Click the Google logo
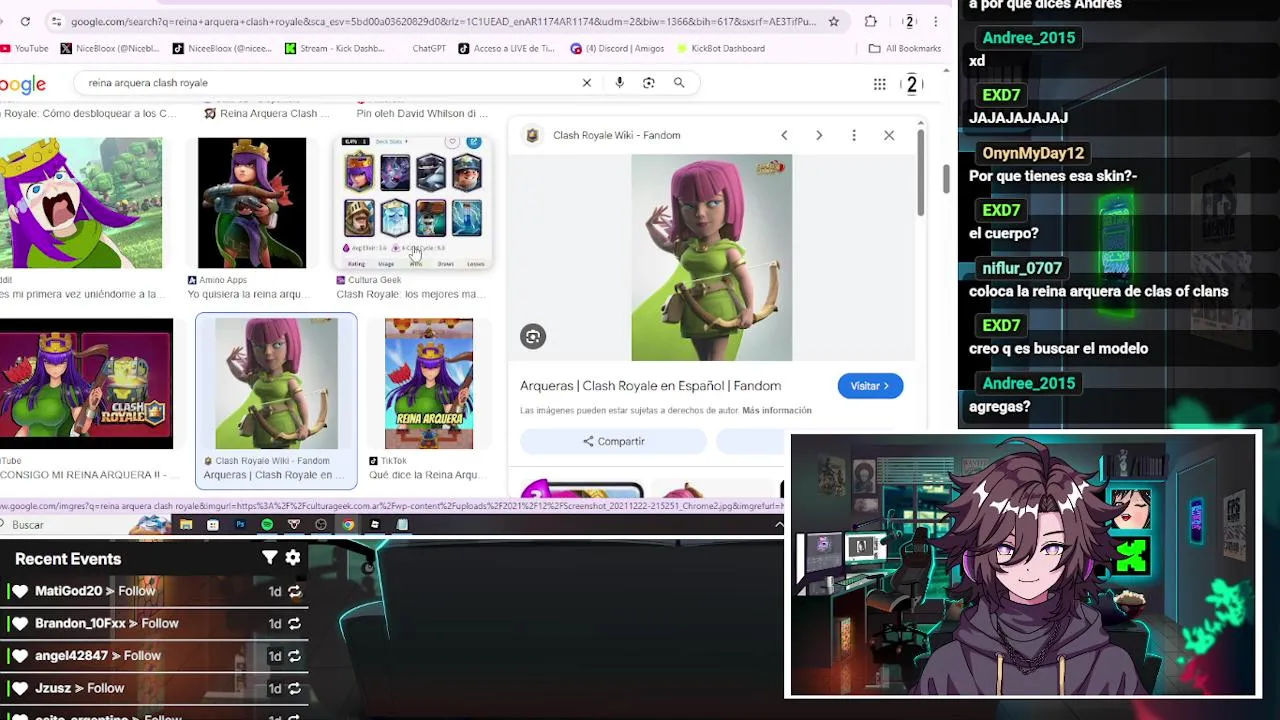Screen dimensions: 1280x720 click(x=23, y=85)
